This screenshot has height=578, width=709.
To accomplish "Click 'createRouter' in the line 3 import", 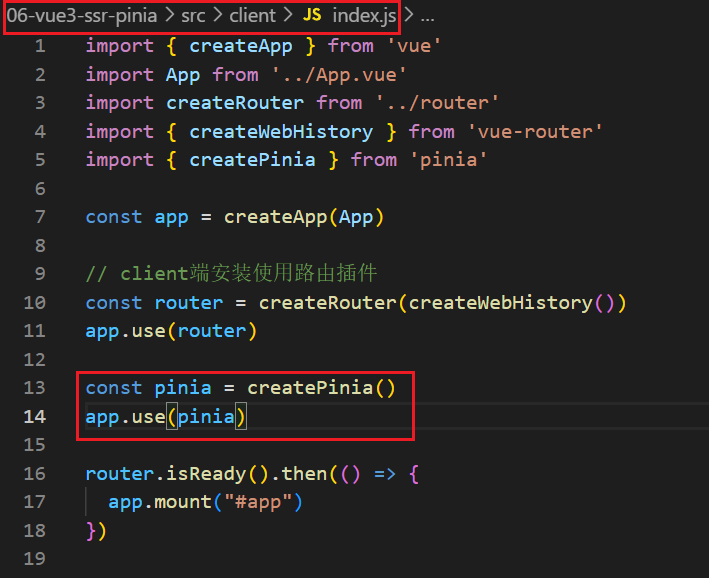I will [235, 103].
